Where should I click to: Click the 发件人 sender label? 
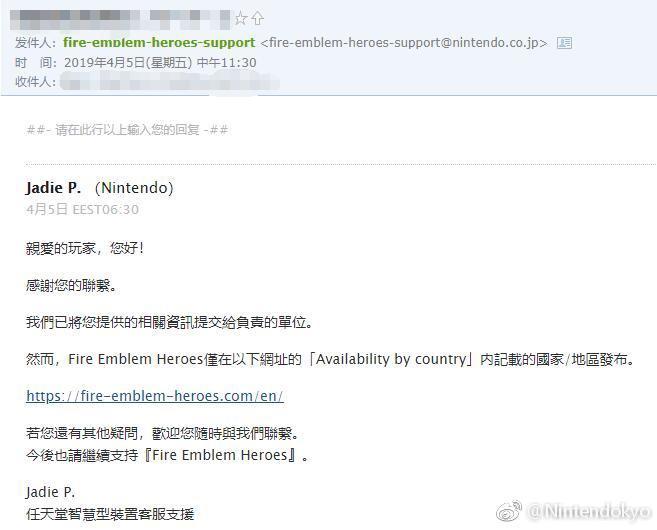pyautogui.click(x=35, y=43)
